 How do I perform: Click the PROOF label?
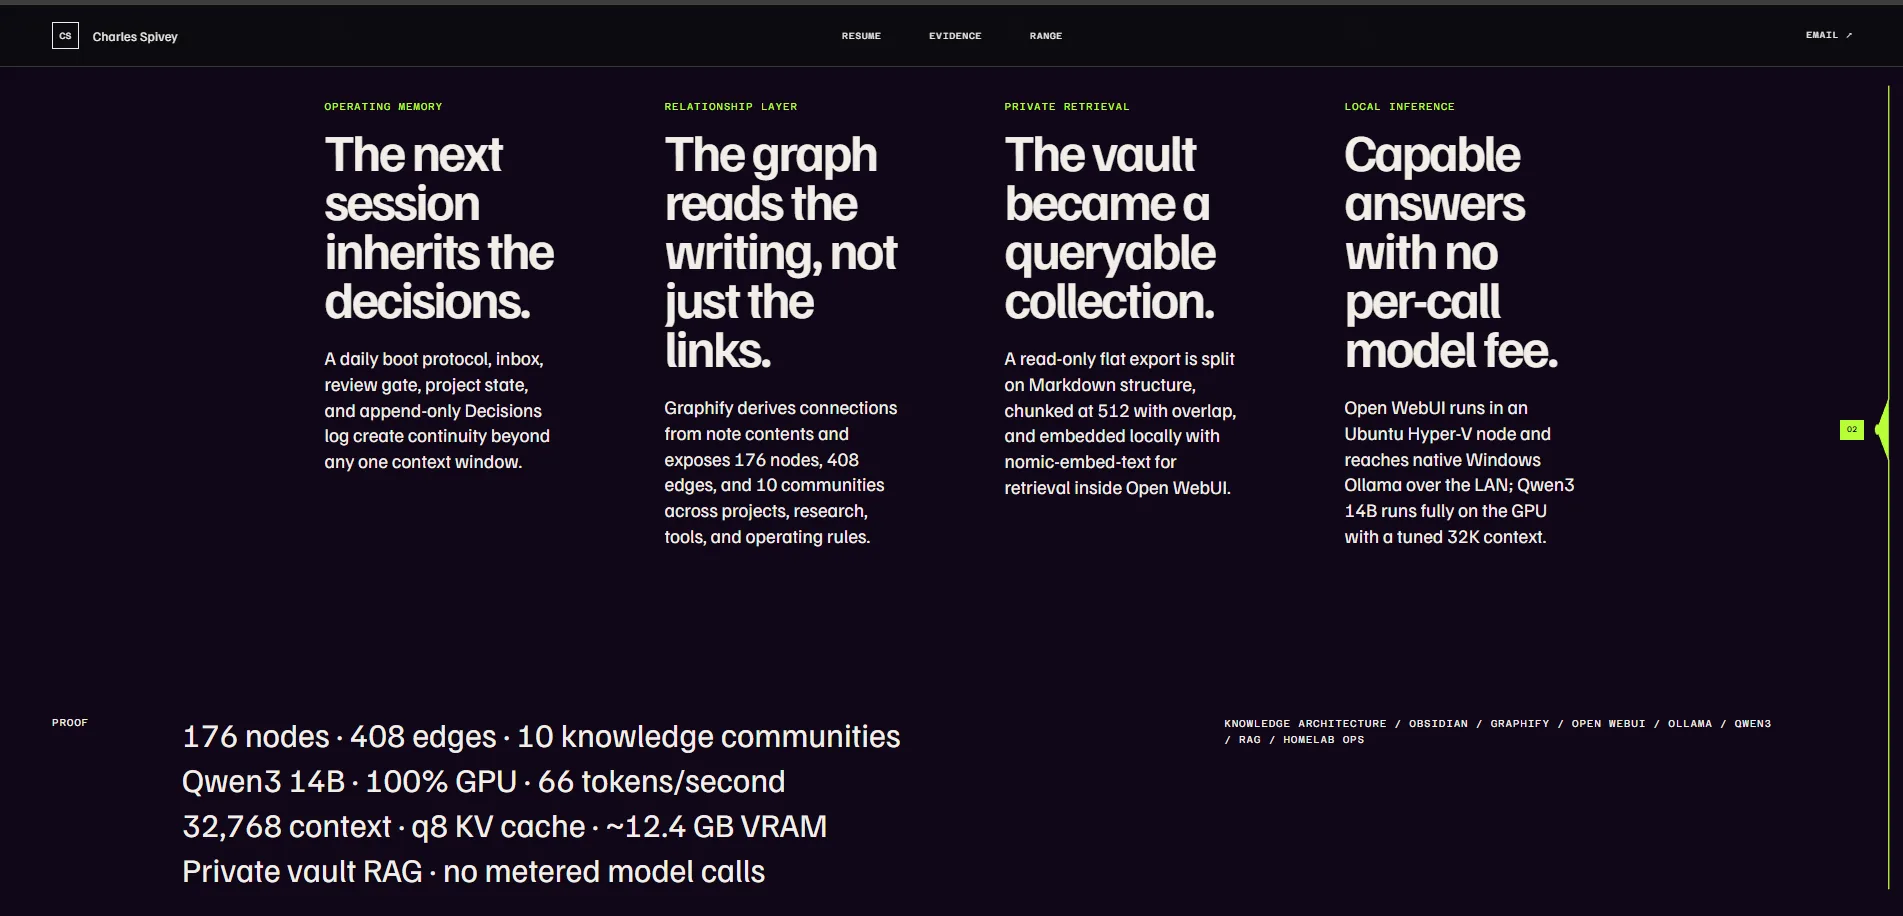pyautogui.click(x=70, y=722)
